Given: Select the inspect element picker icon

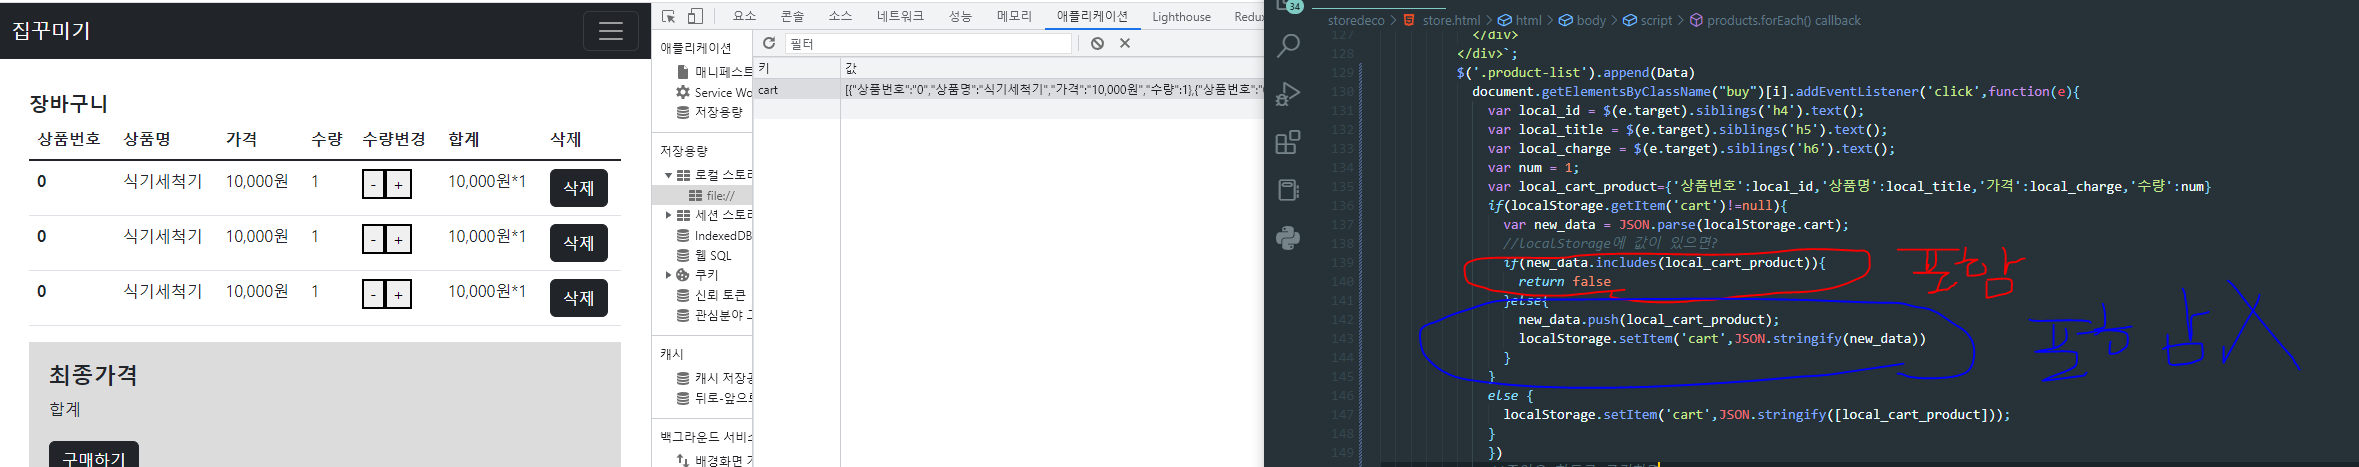Looking at the screenshot, I should pos(669,16).
